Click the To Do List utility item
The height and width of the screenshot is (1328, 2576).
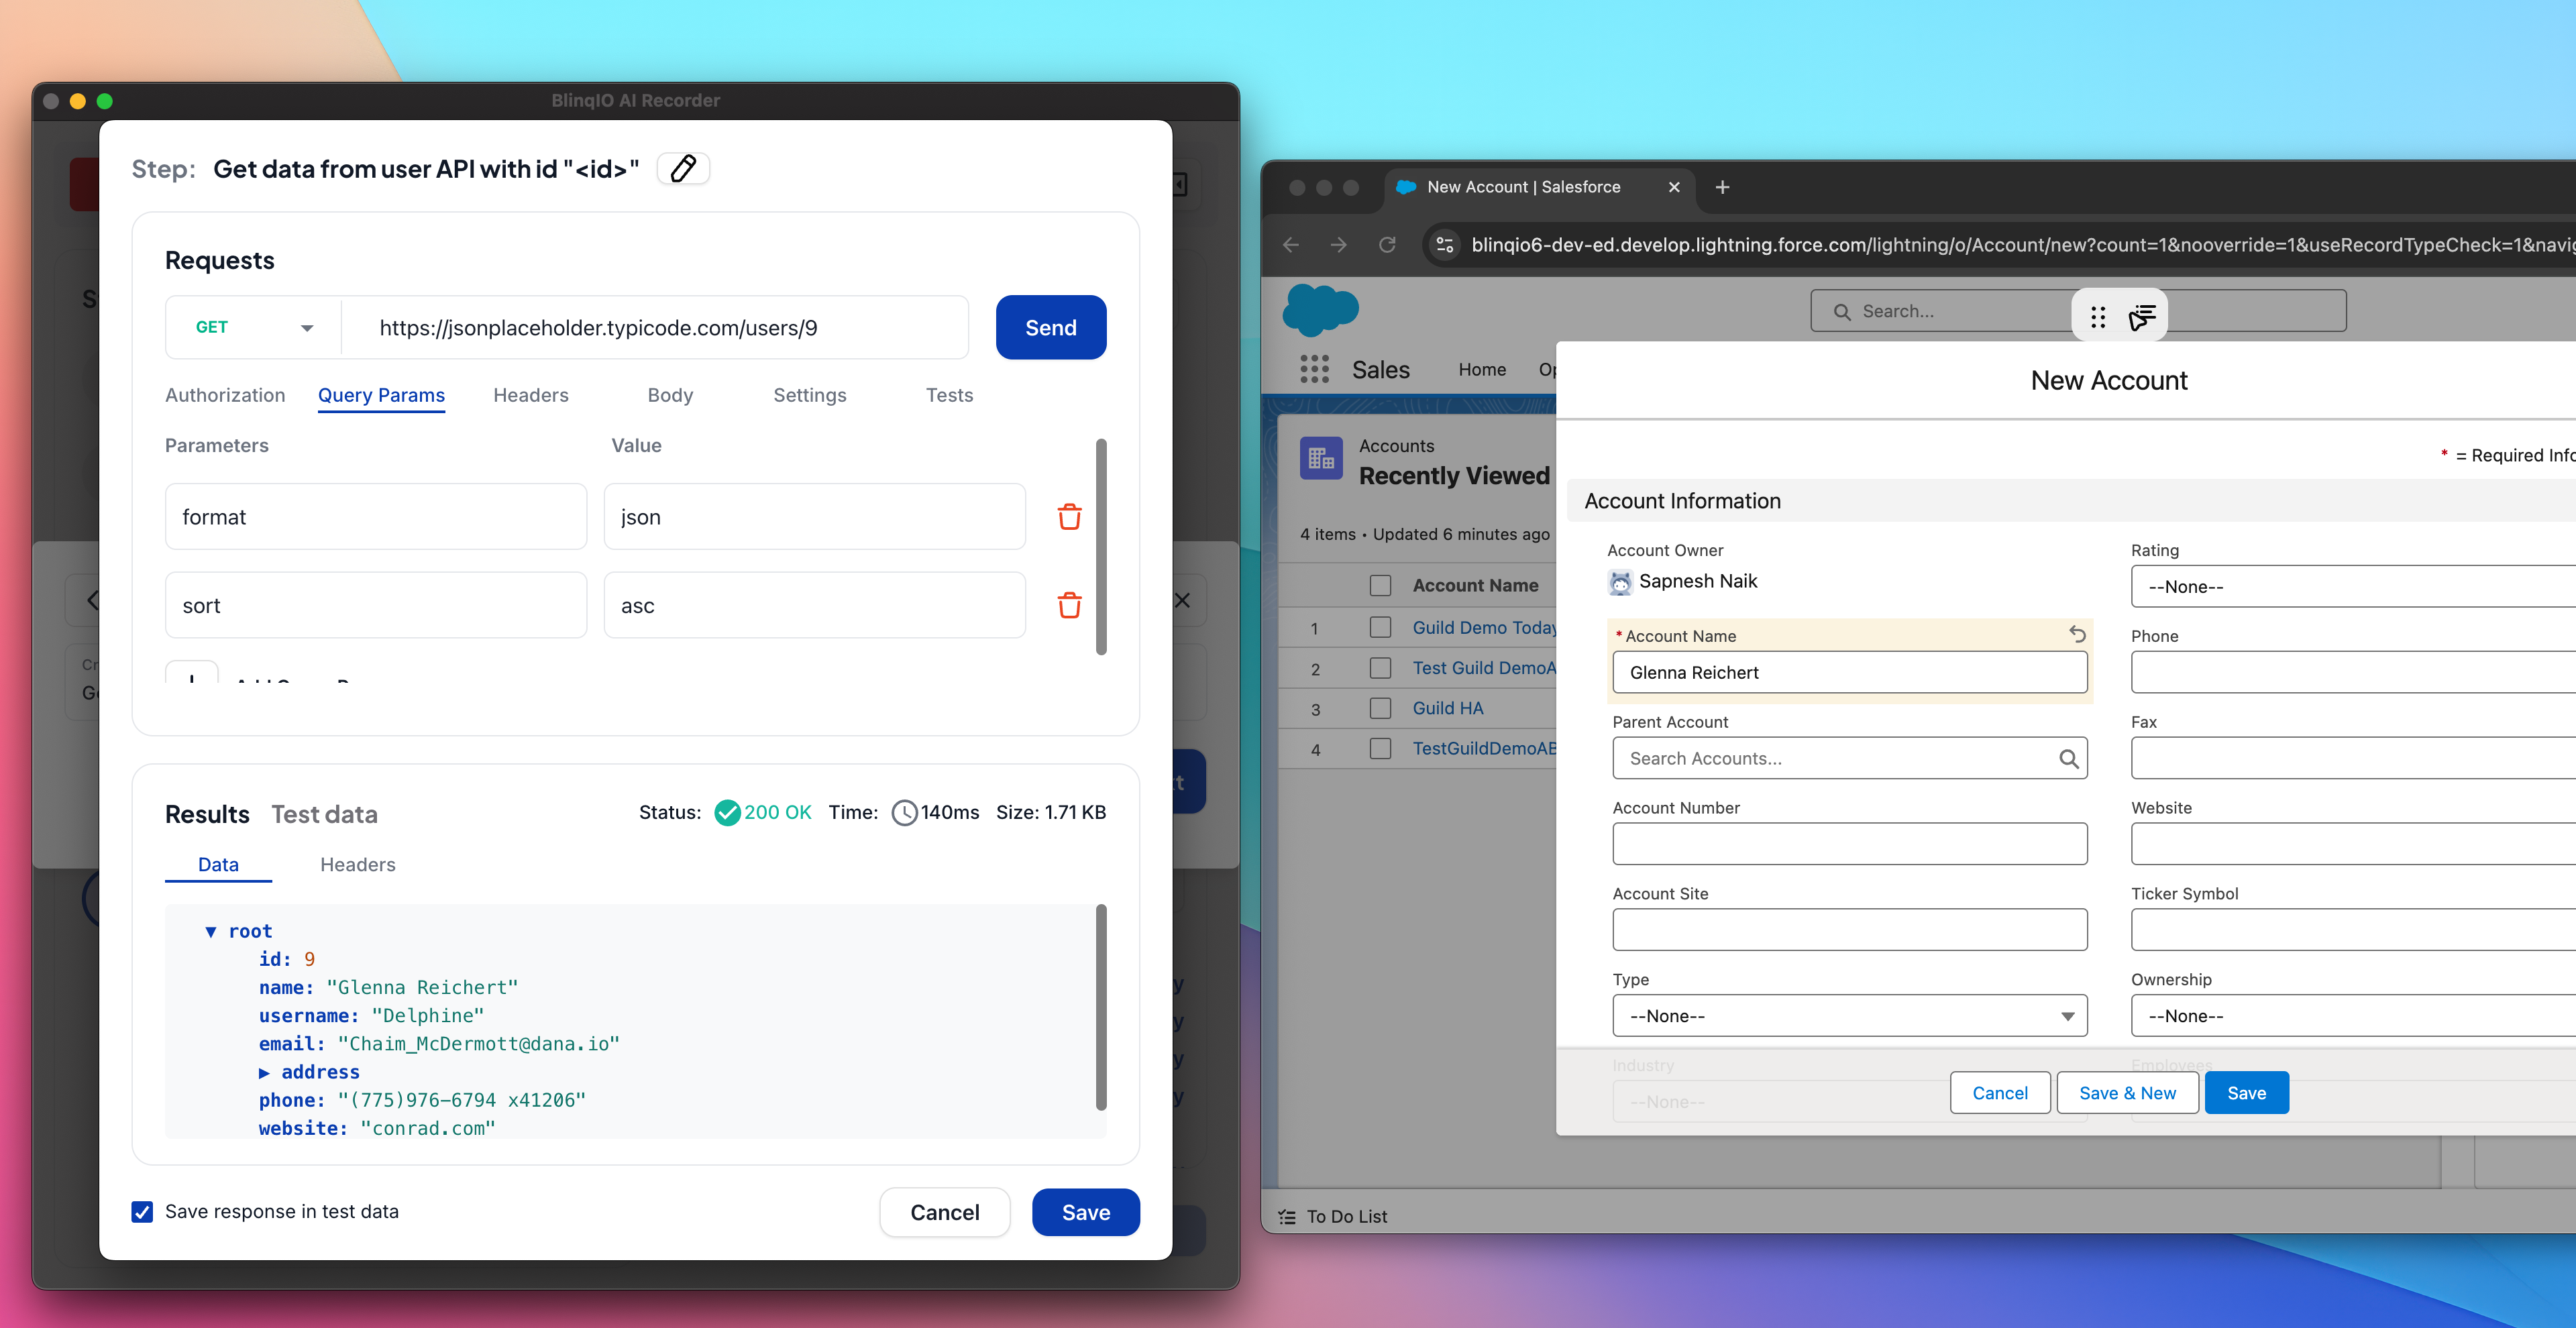1332,1217
